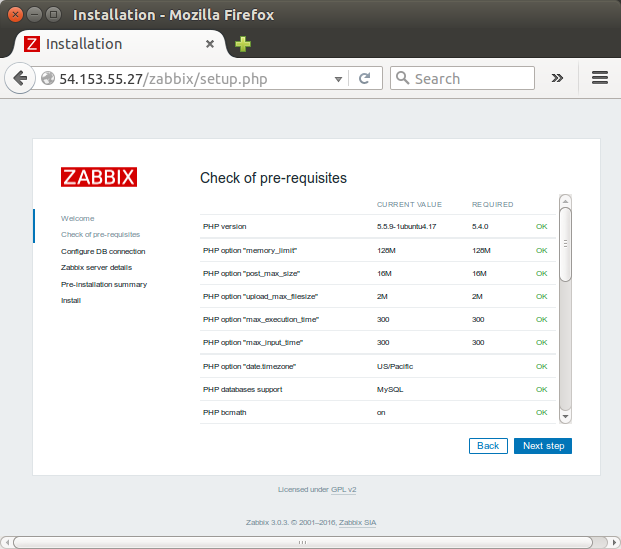
Task: Click the requisites list scroll-up arrow
Action: pyautogui.click(x=565, y=201)
